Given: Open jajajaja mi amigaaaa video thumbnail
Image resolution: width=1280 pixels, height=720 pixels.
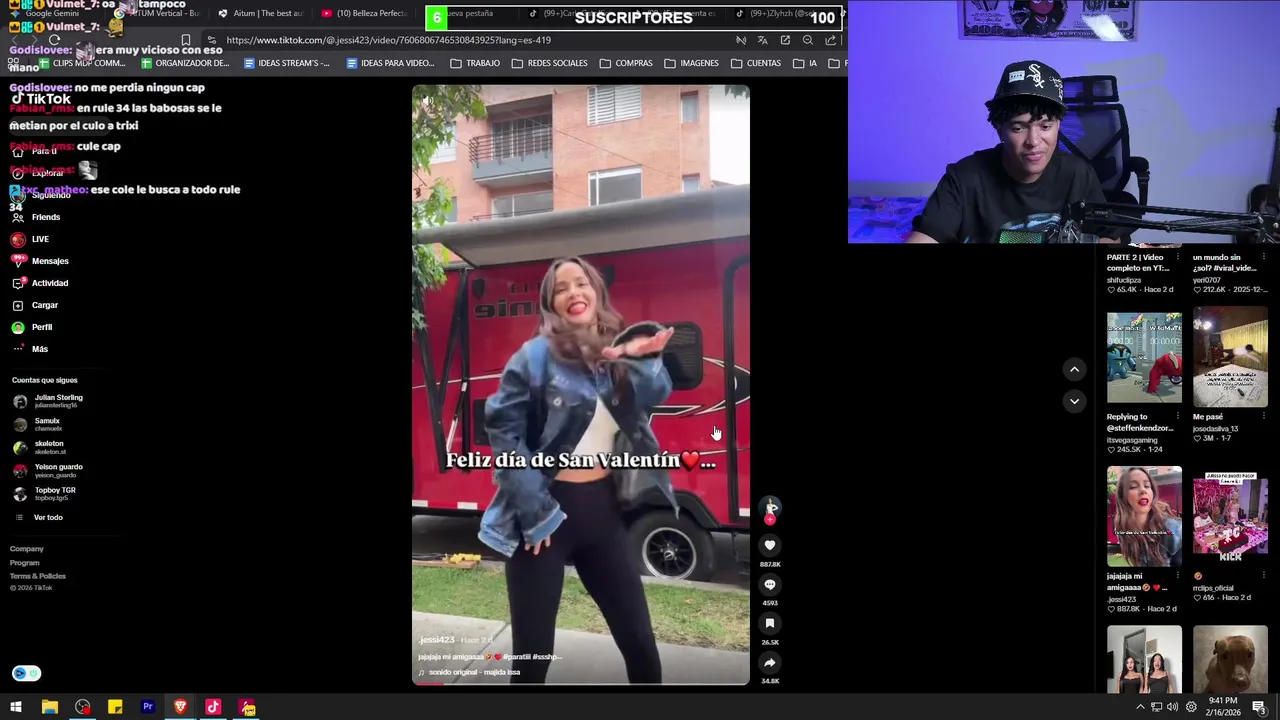Looking at the screenshot, I should 1144,516.
